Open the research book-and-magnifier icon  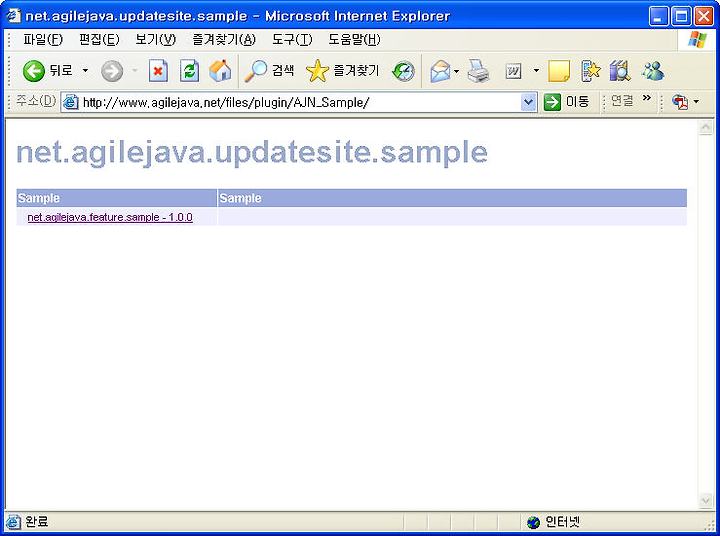pyautogui.click(x=620, y=71)
